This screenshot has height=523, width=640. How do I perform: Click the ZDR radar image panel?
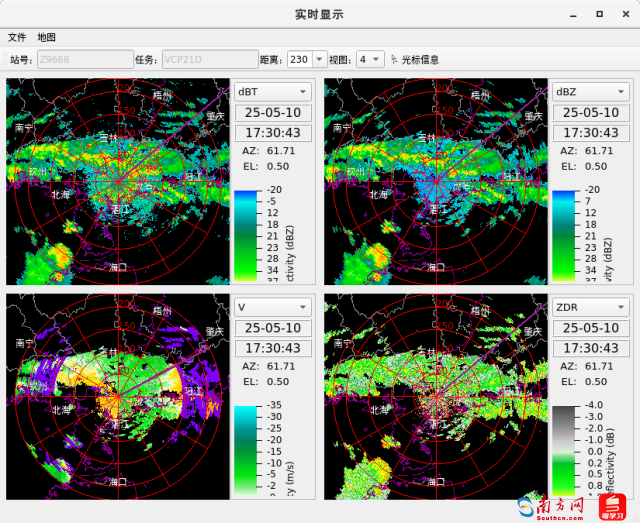(436, 396)
